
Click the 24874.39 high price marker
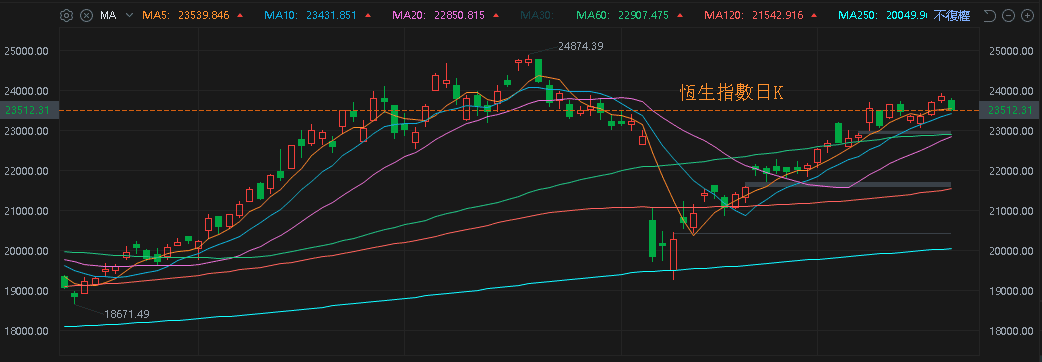[580, 46]
